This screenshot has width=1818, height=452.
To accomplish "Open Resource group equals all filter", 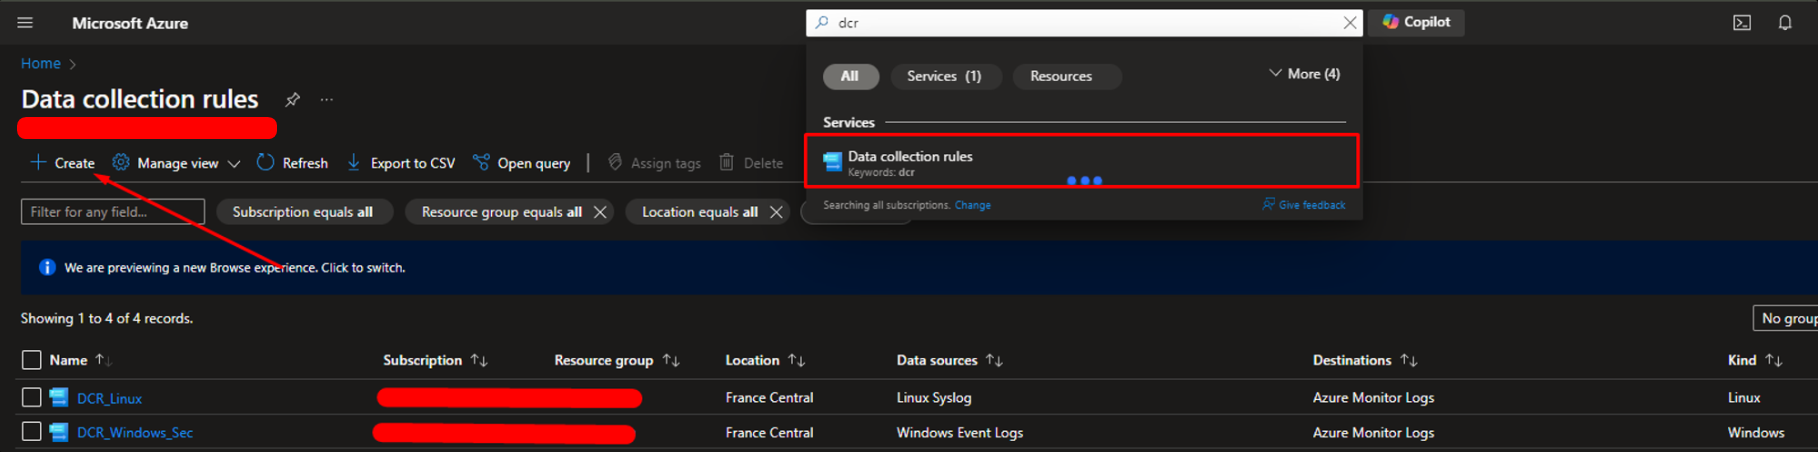I will [x=501, y=212].
